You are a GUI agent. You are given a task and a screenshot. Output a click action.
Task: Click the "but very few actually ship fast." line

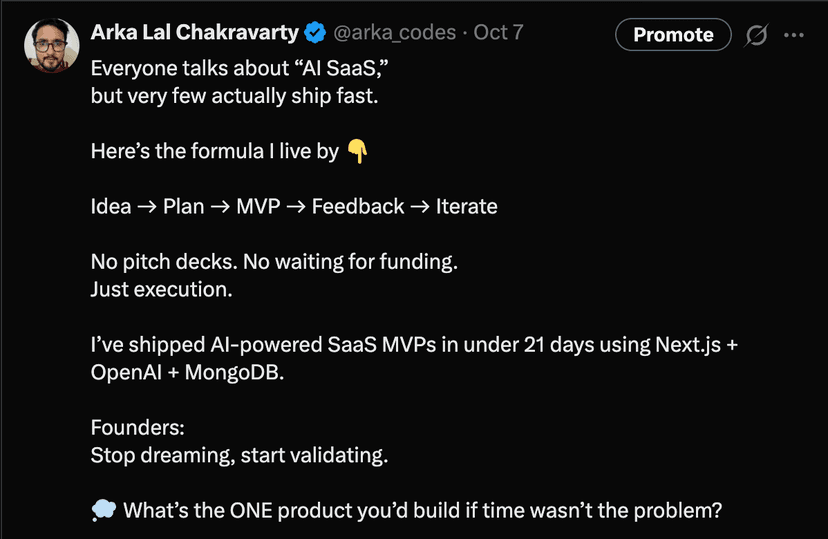[232, 98]
